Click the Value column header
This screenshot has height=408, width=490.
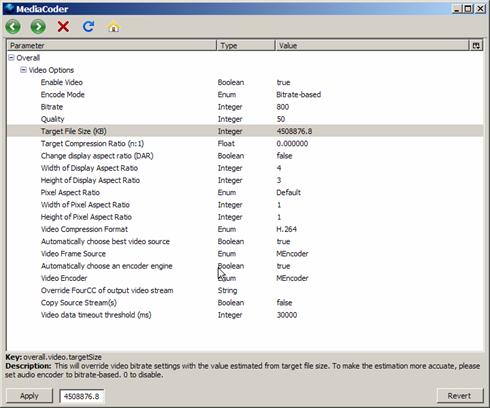point(372,46)
